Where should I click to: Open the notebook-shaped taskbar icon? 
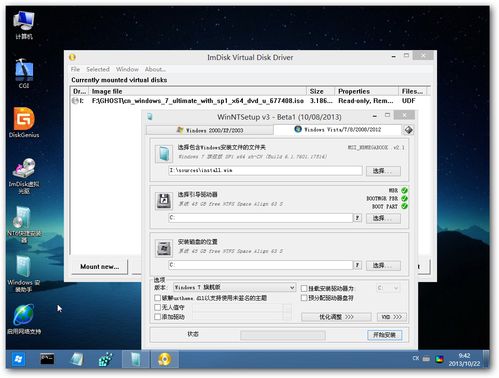76,359
